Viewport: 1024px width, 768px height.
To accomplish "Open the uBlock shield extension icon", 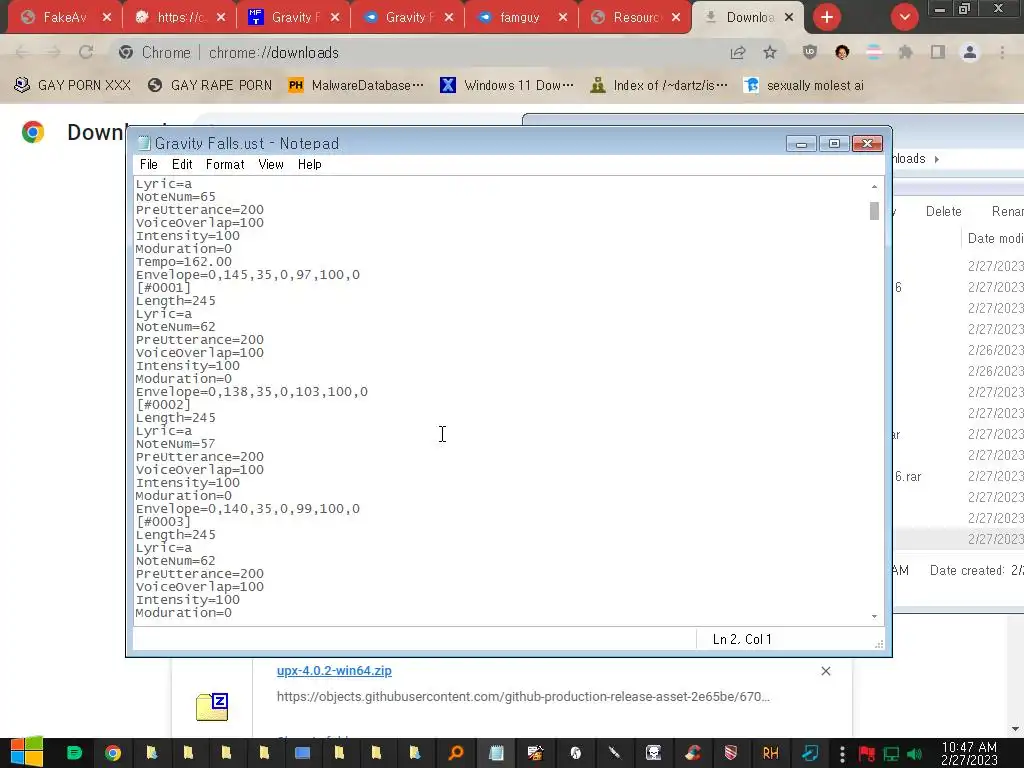I will 810,53.
